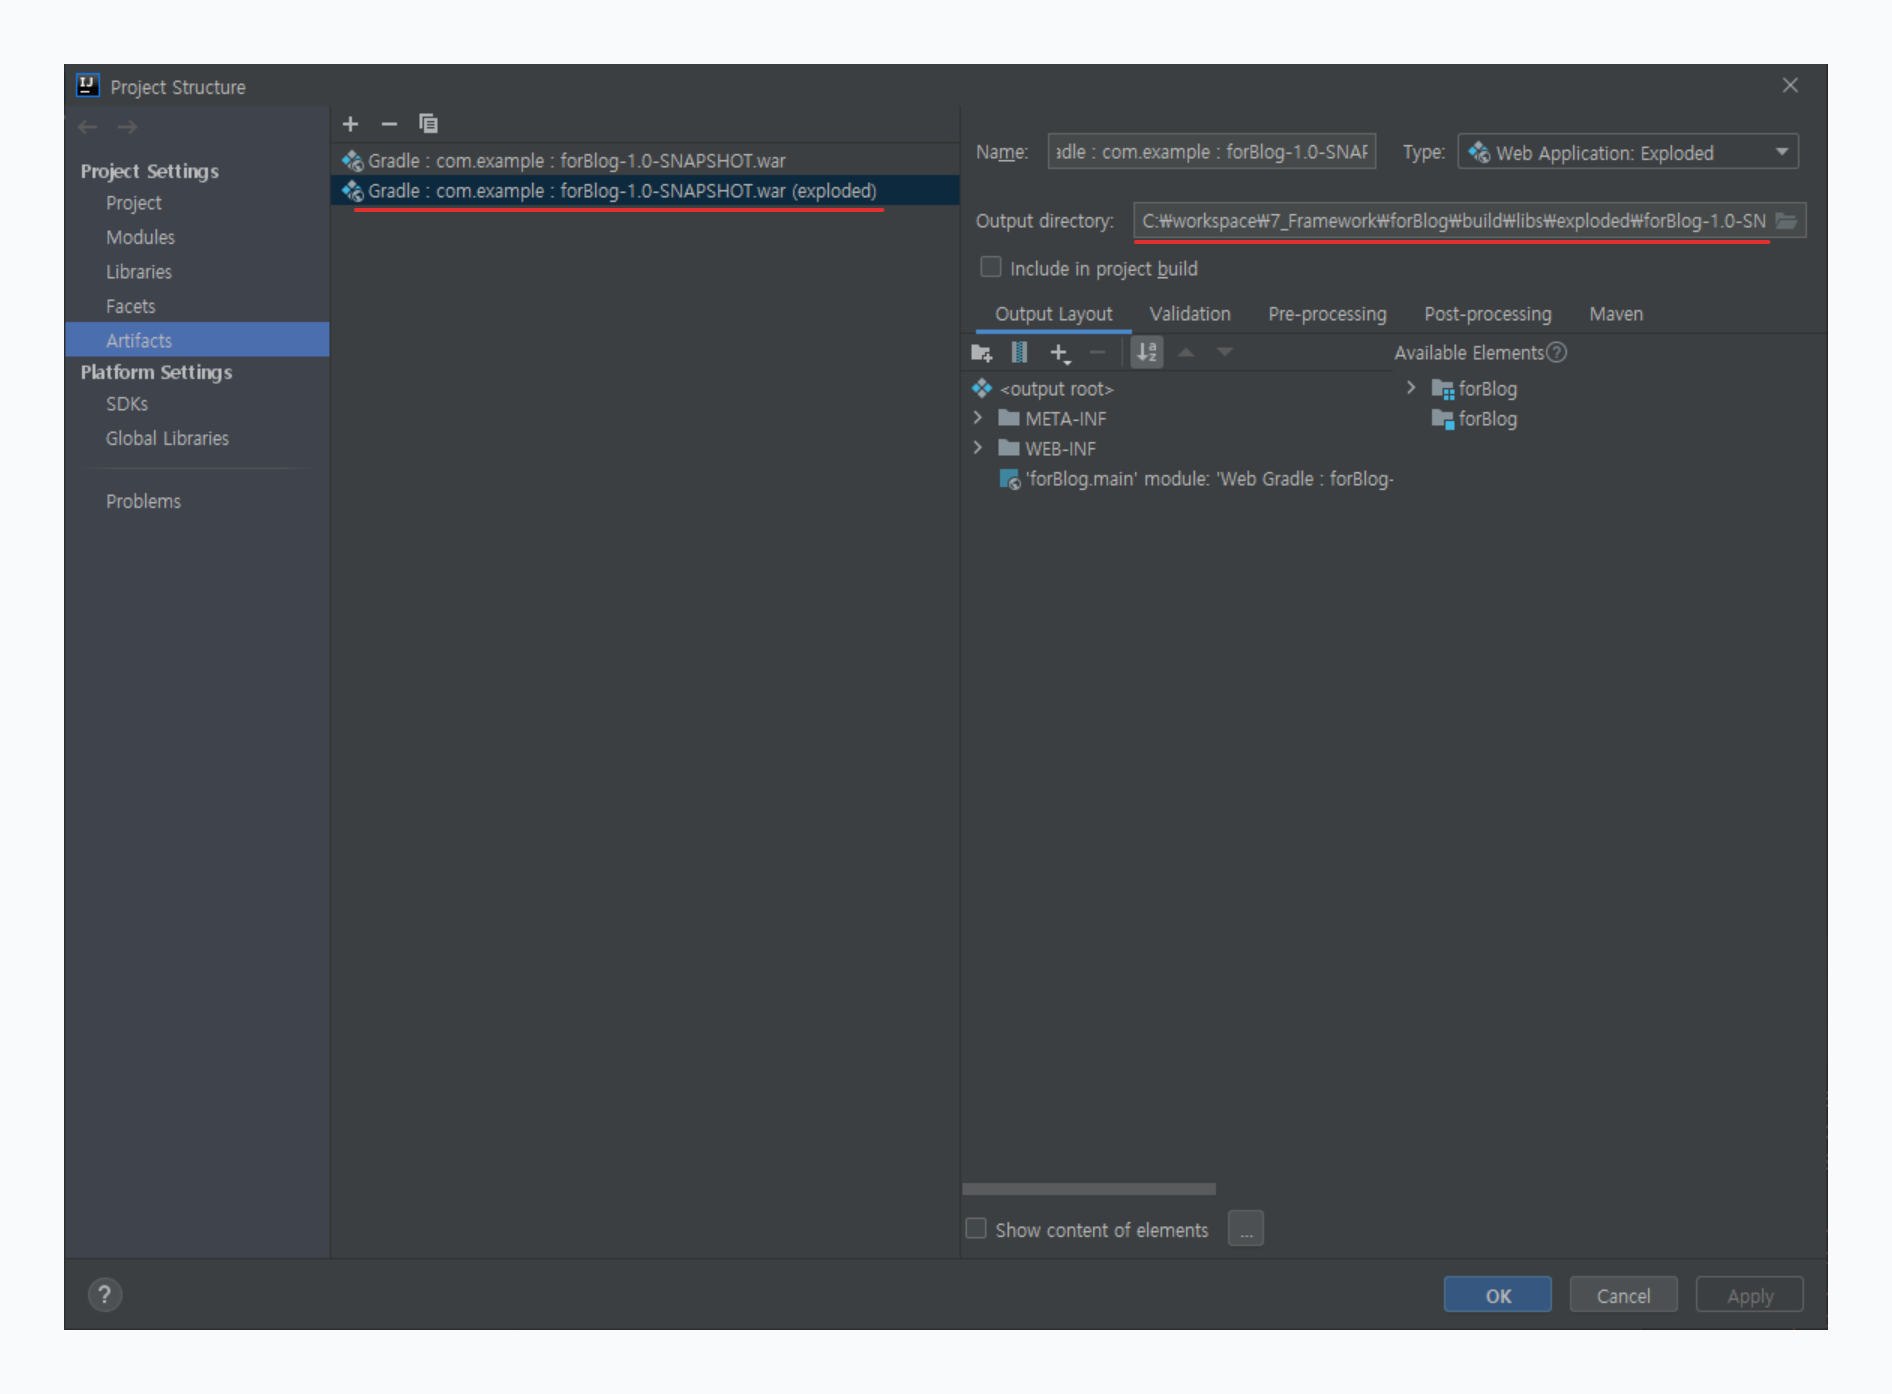Select Project in Project Settings
Viewport: 1892px width, 1394px height.
pyautogui.click(x=134, y=203)
